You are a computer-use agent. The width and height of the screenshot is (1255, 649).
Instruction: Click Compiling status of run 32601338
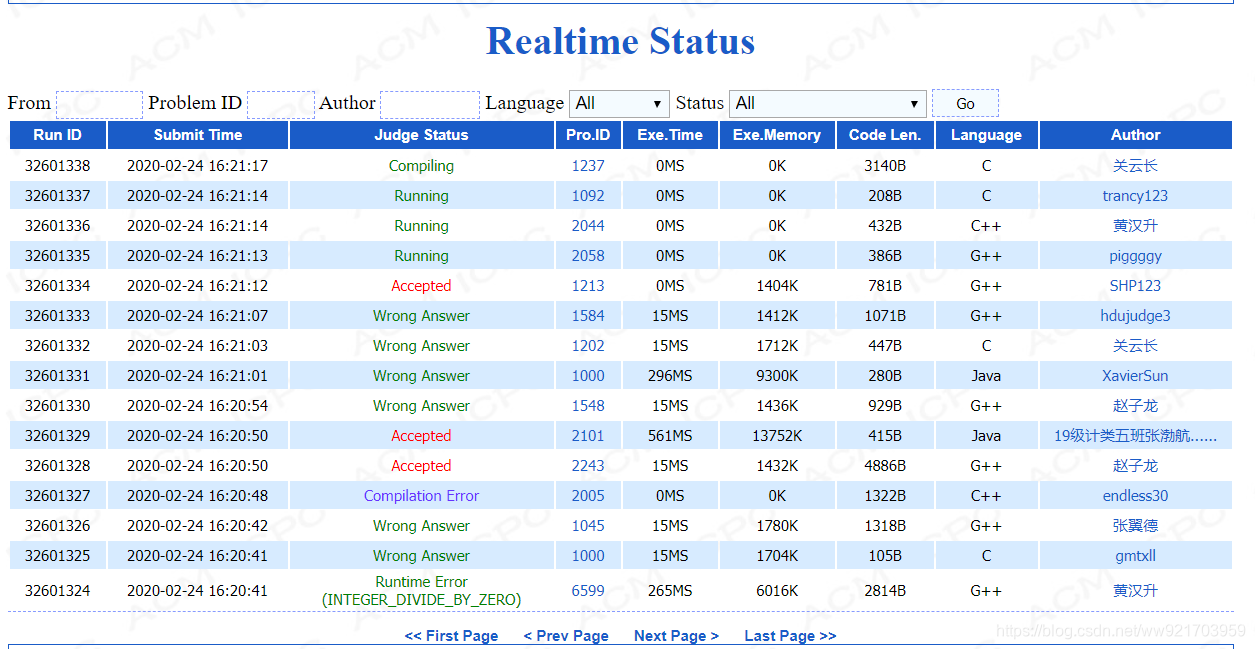click(x=421, y=166)
